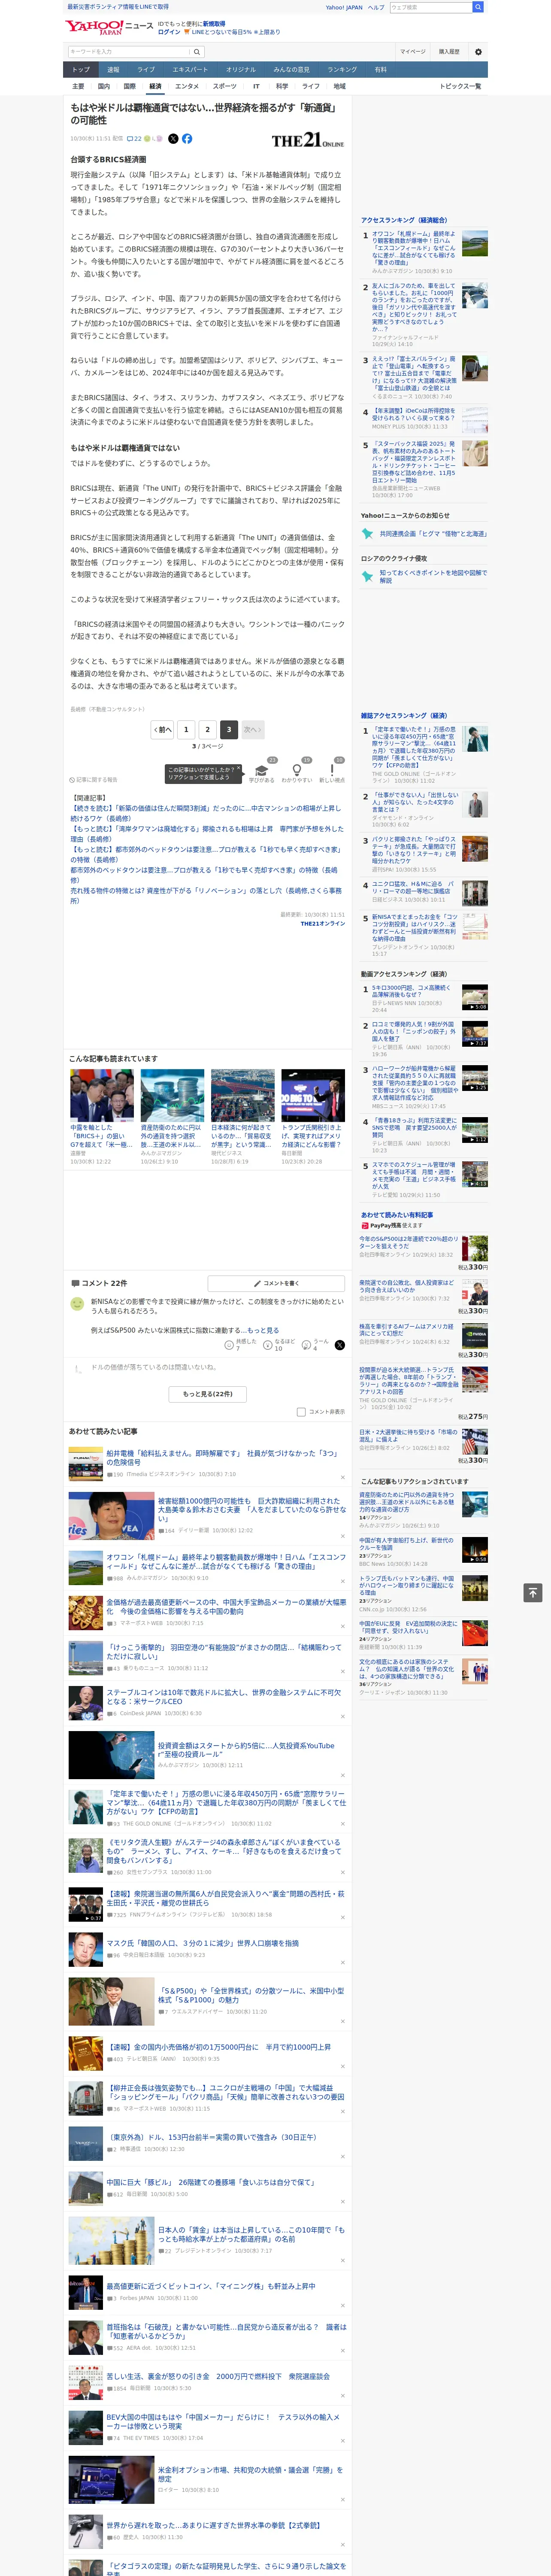Open マイページ link
Viewport: 551px width, 2576px height.
point(412,52)
